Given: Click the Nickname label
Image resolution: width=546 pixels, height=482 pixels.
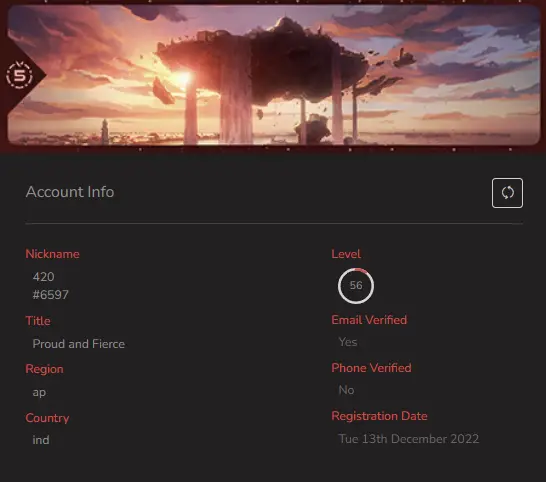Looking at the screenshot, I should point(53,254).
